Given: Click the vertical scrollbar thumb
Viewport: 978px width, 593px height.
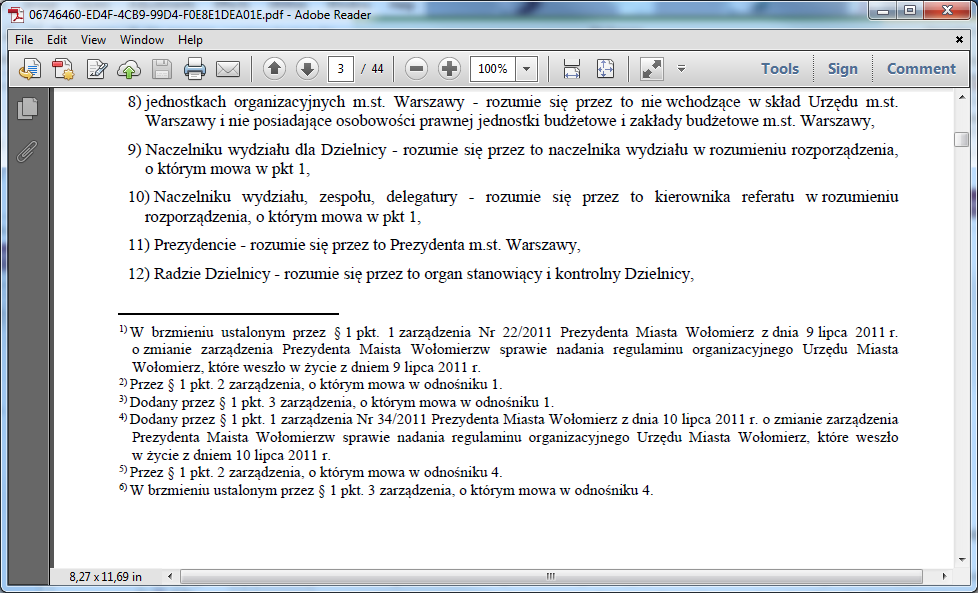Looking at the screenshot, I should 961,138.
